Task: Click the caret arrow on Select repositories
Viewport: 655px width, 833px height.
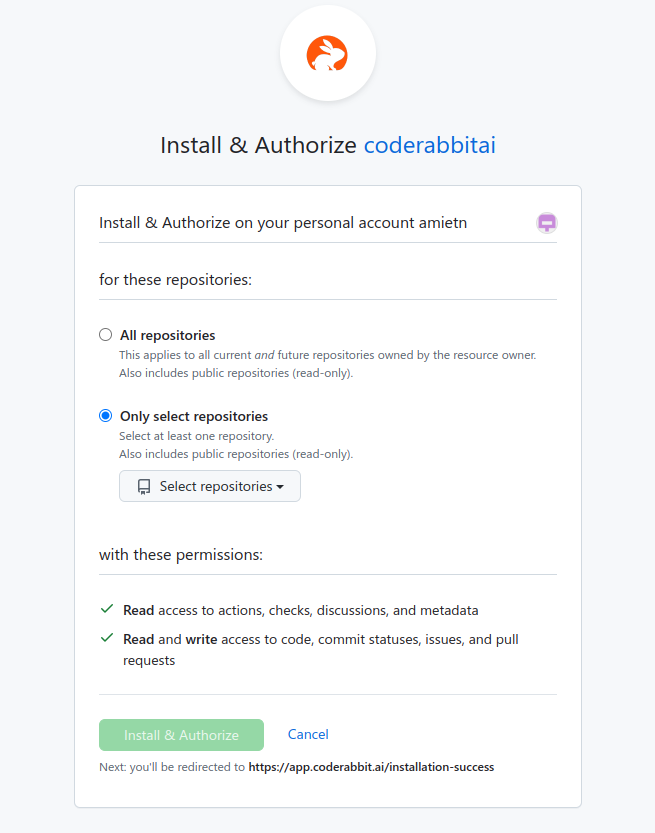Action: coord(280,487)
